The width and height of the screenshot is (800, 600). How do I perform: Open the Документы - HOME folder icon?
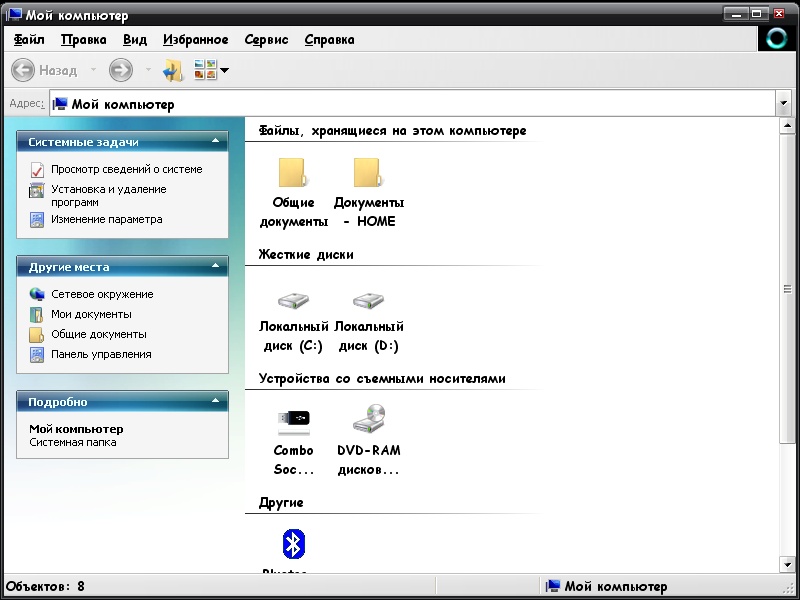368,172
